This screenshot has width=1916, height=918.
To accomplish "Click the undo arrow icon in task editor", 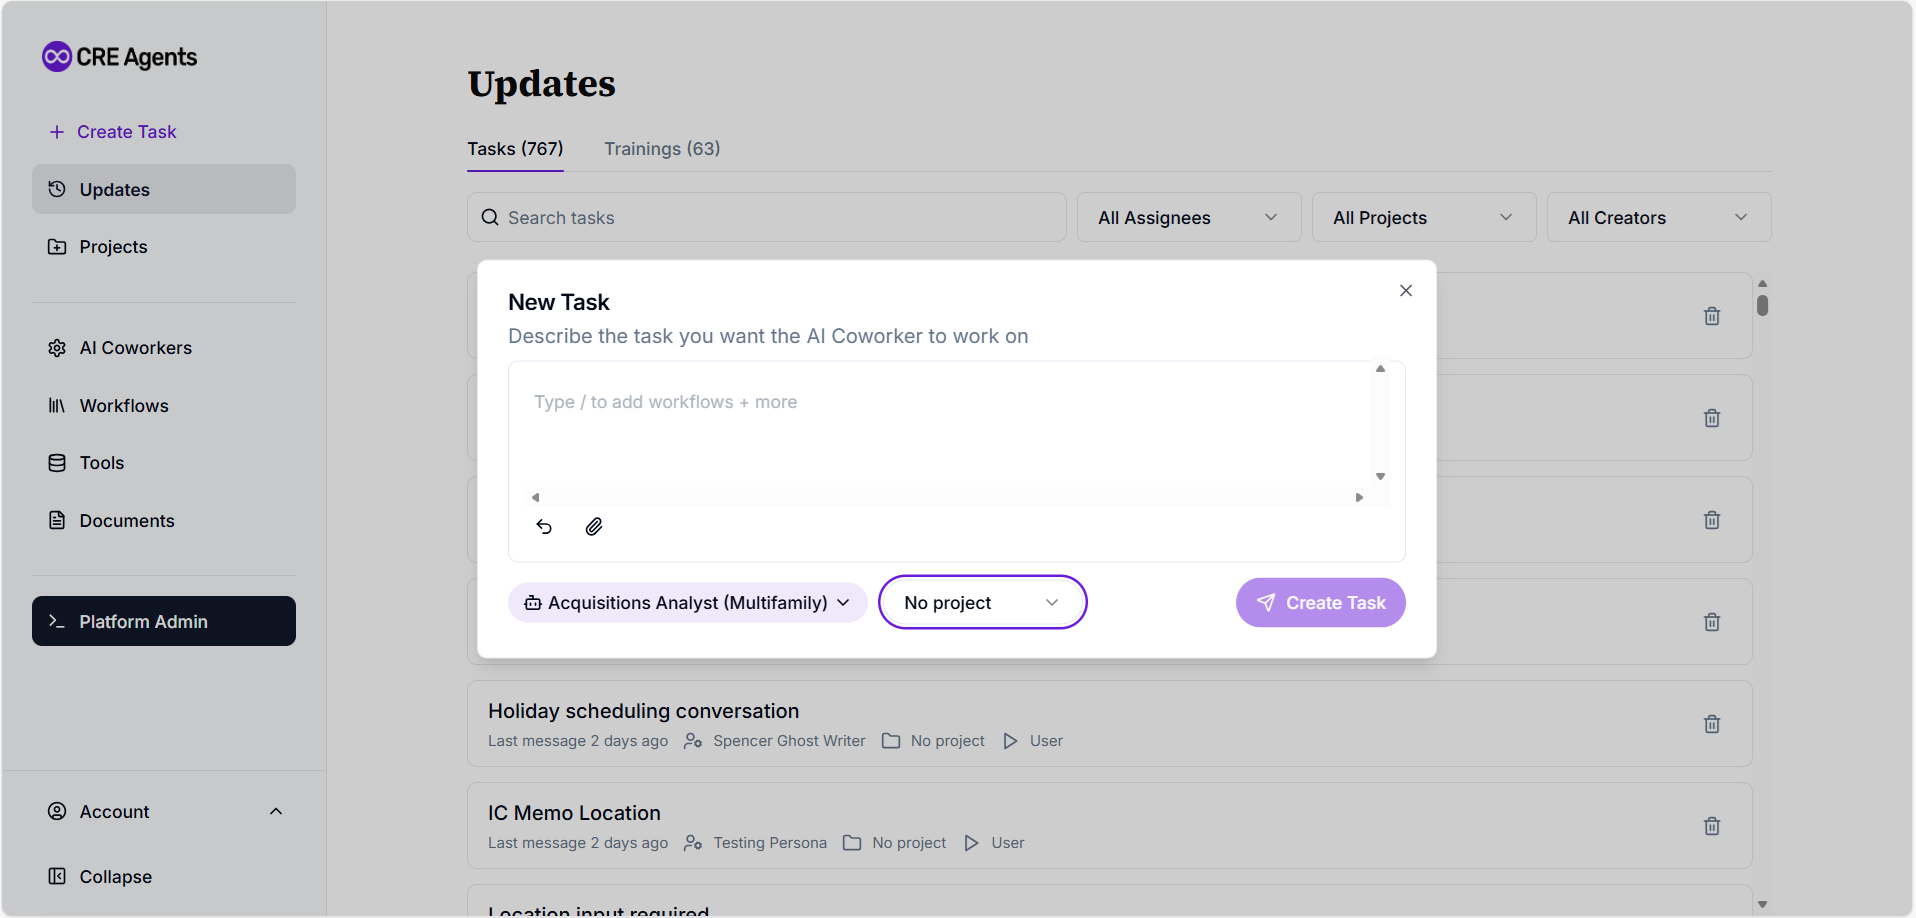I will [544, 526].
